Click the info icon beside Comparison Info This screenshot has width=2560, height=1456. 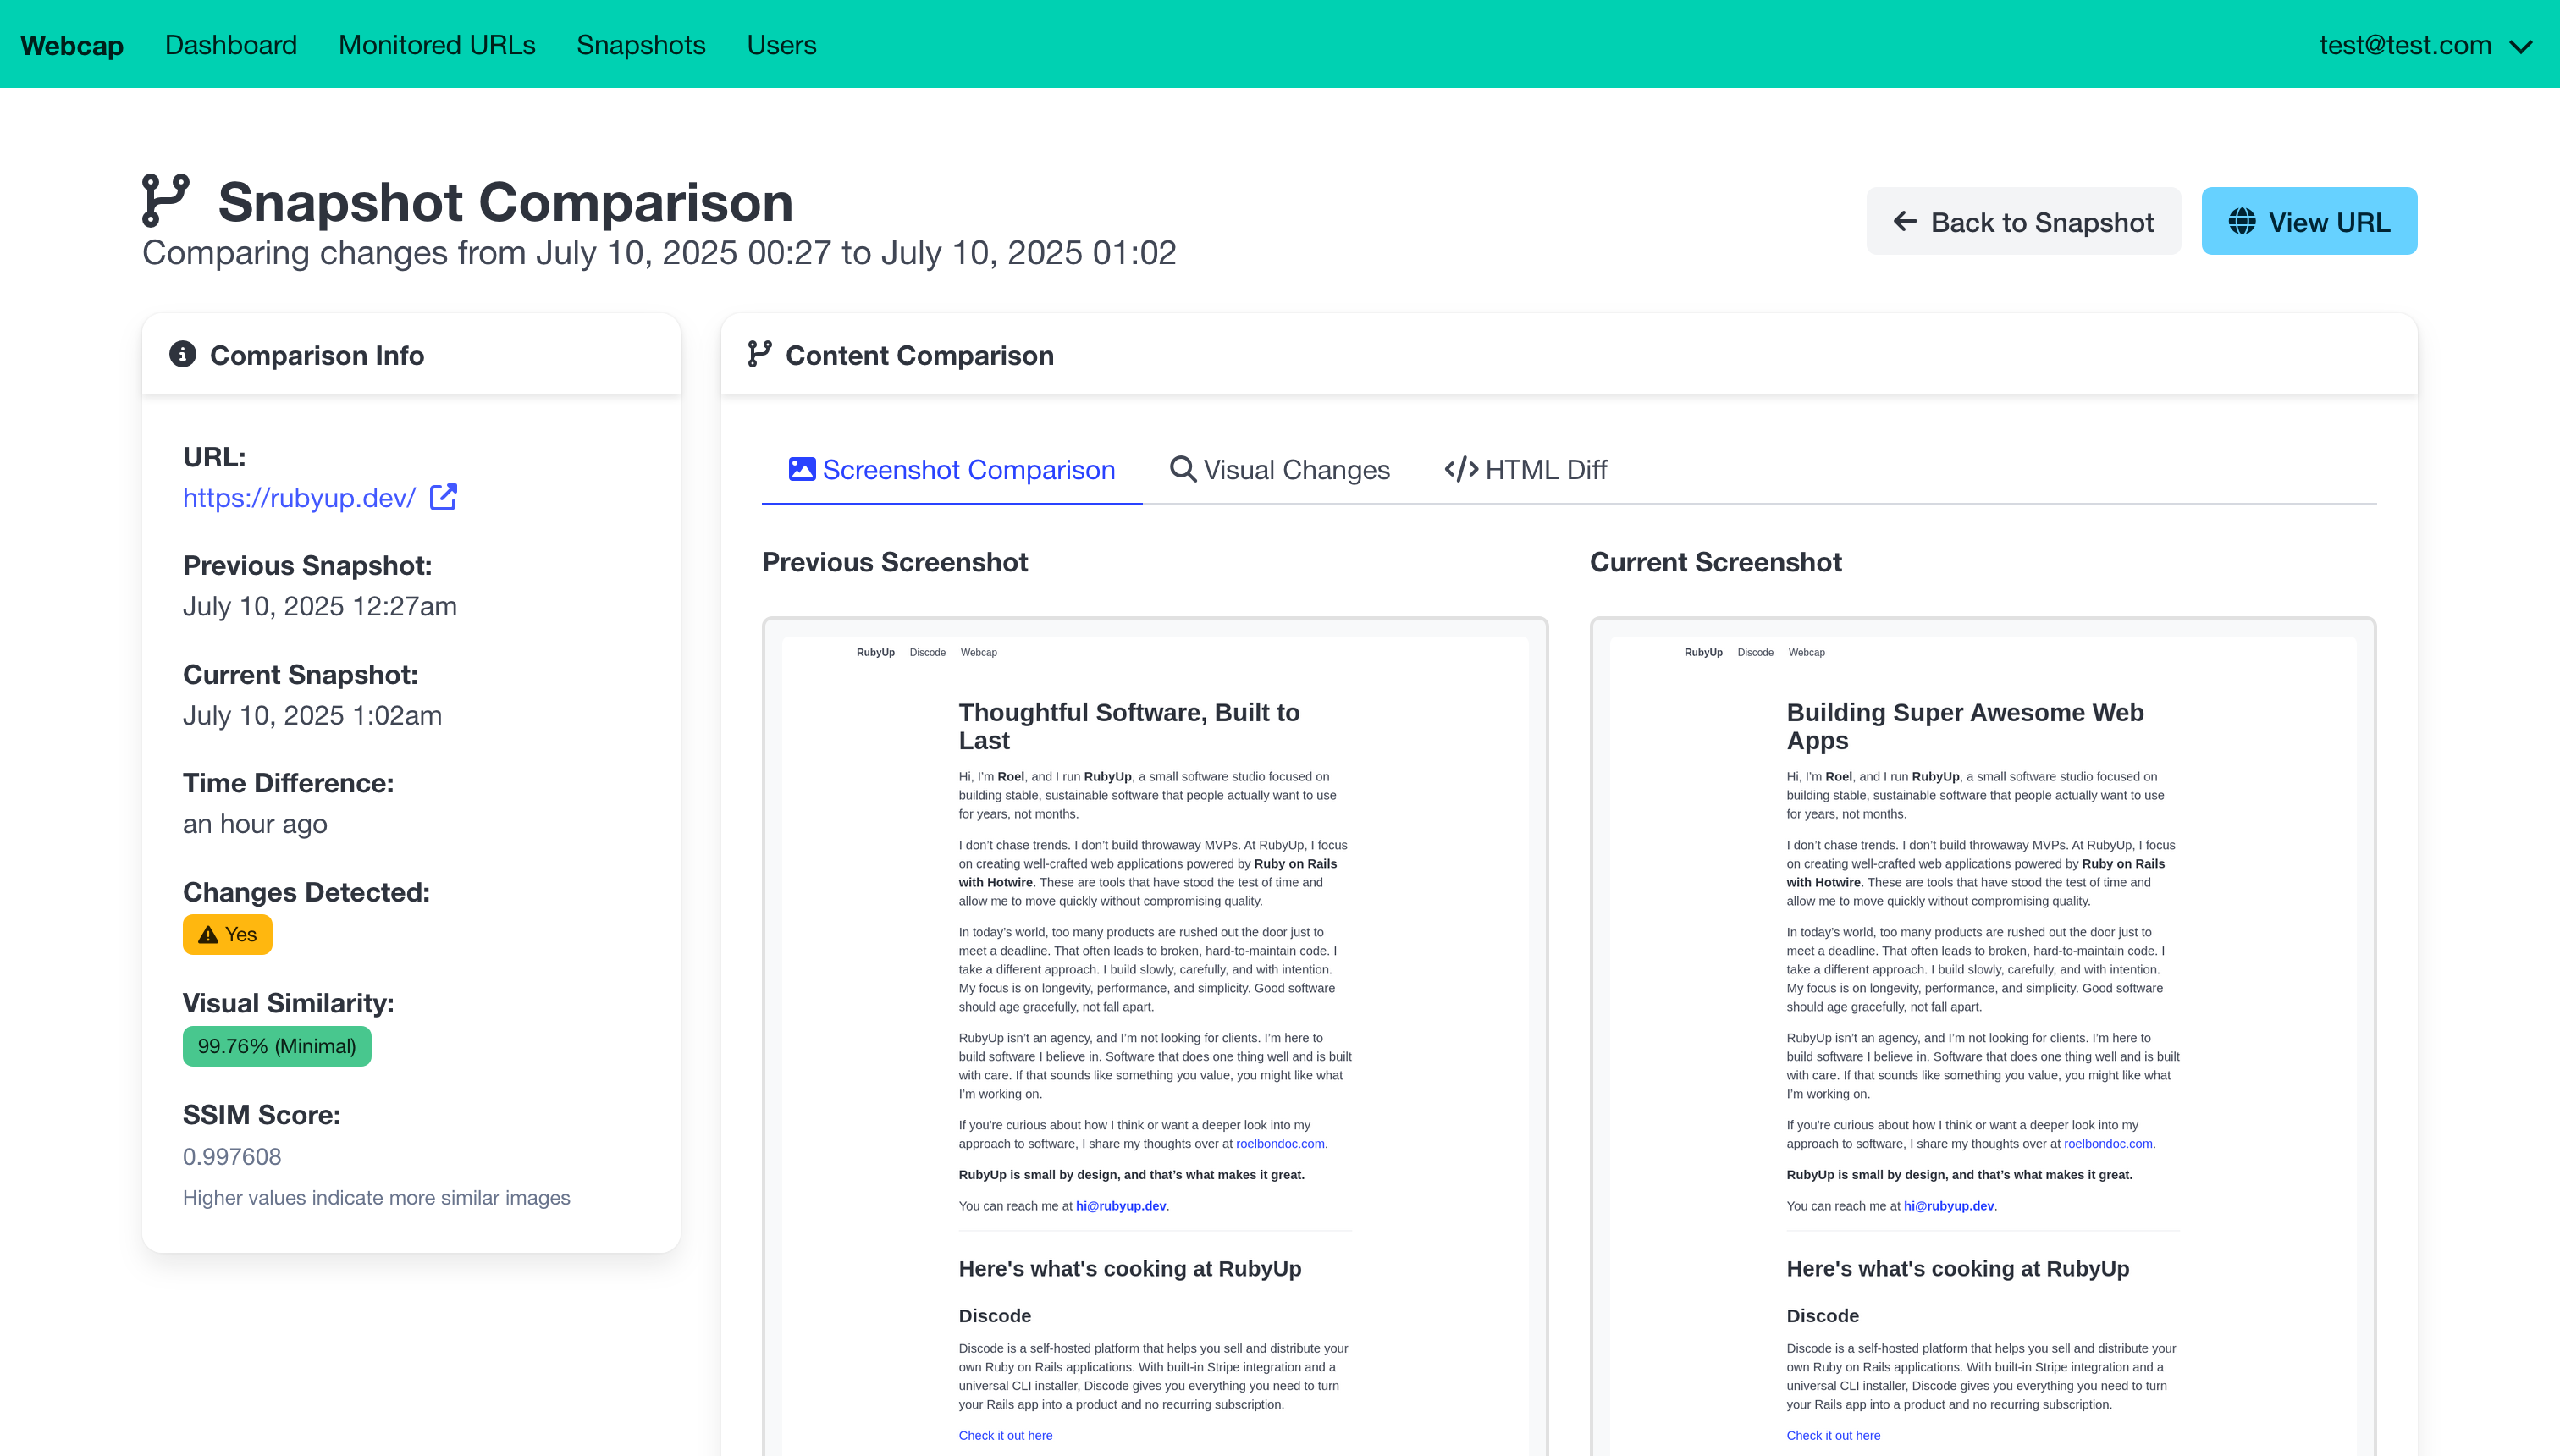pyautogui.click(x=182, y=354)
